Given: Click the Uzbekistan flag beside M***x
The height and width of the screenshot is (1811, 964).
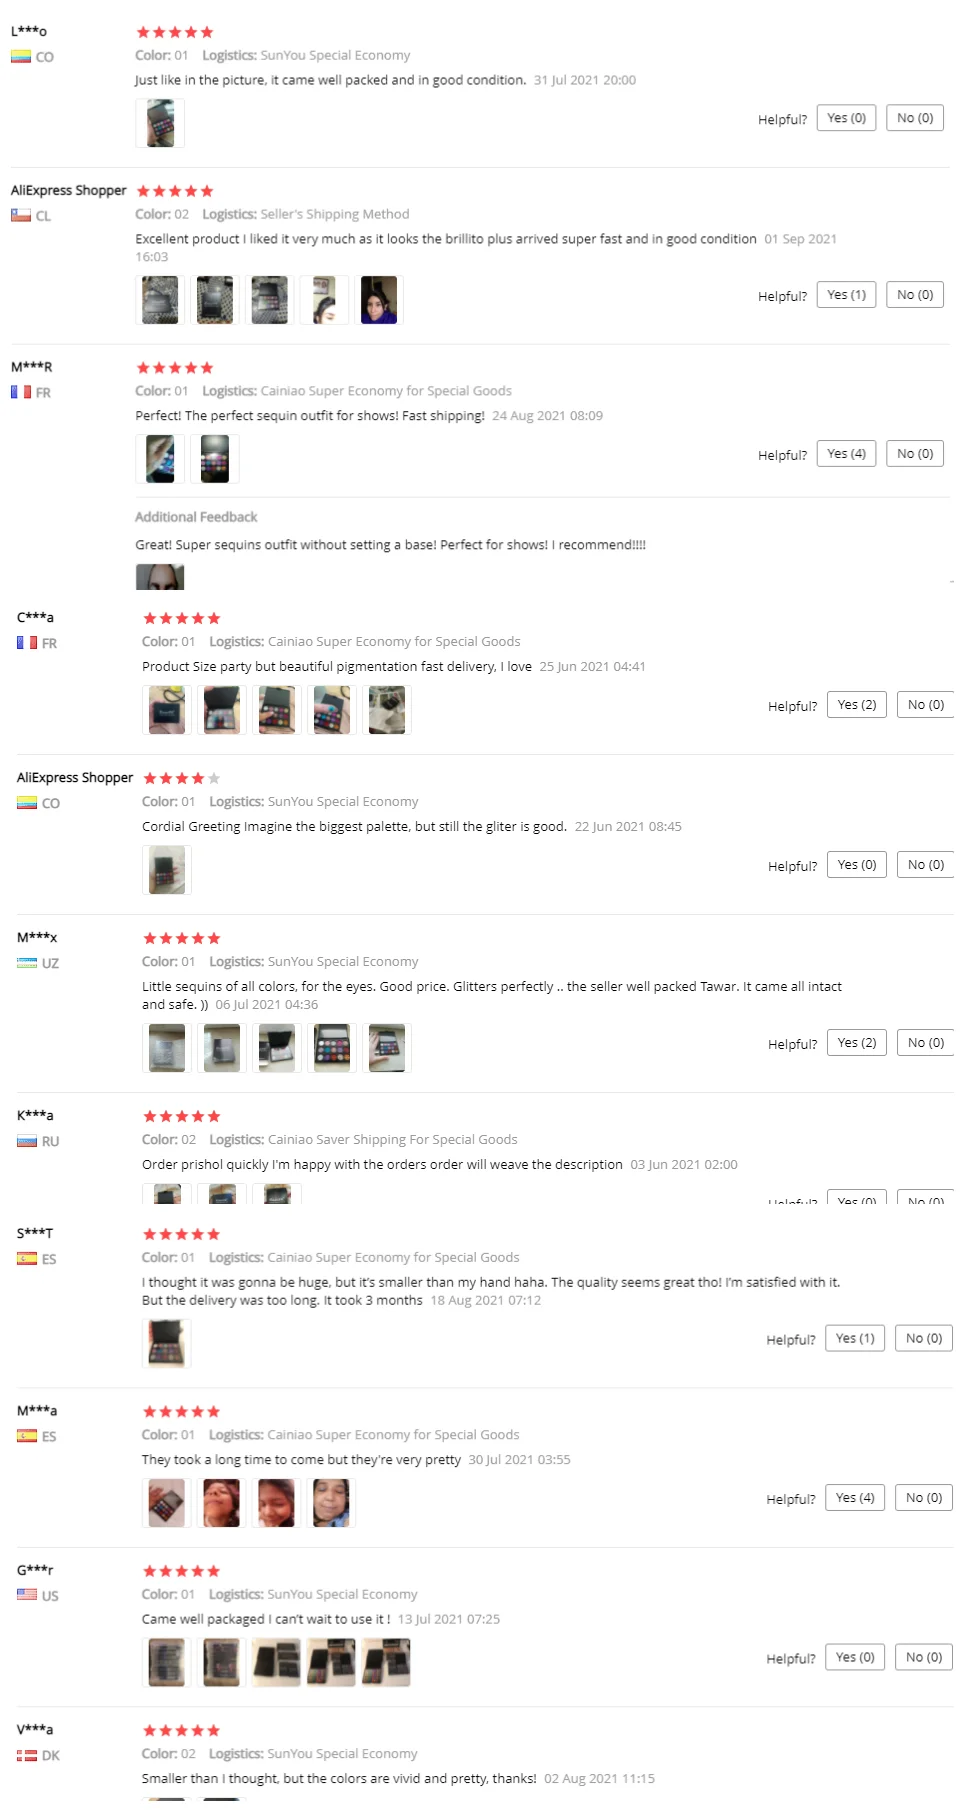Looking at the screenshot, I should (x=27, y=963).
